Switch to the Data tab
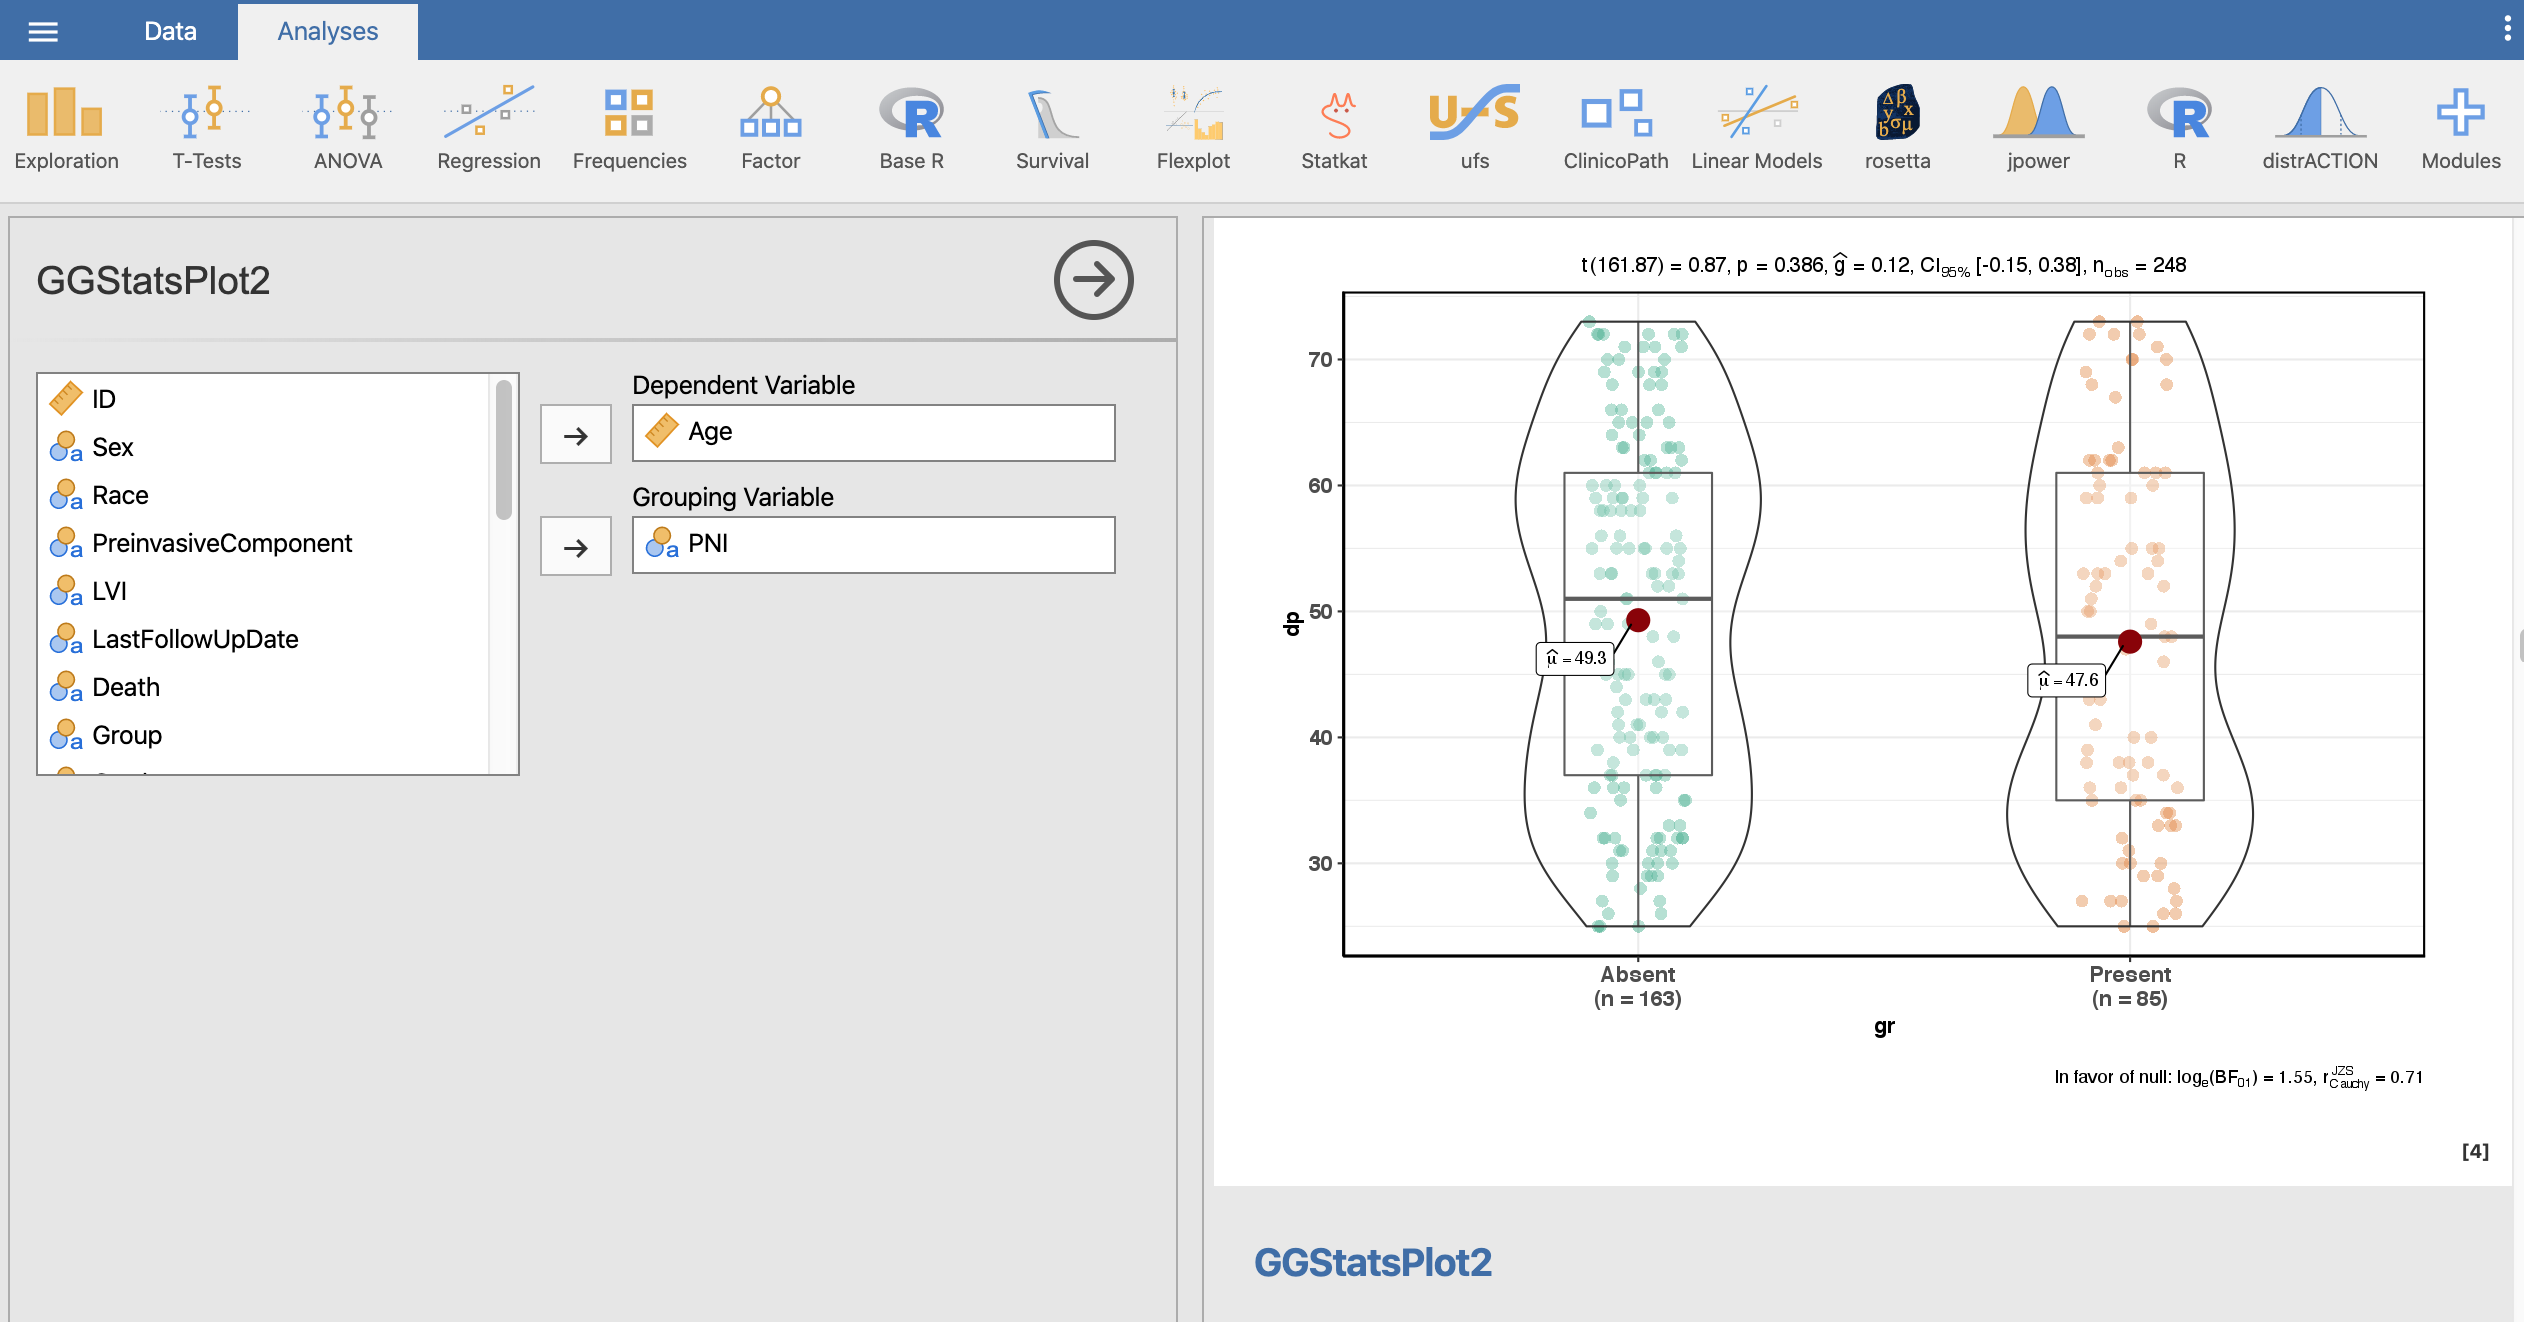The width and height of the screenshot is (2524, 1322). click(170, 31)
